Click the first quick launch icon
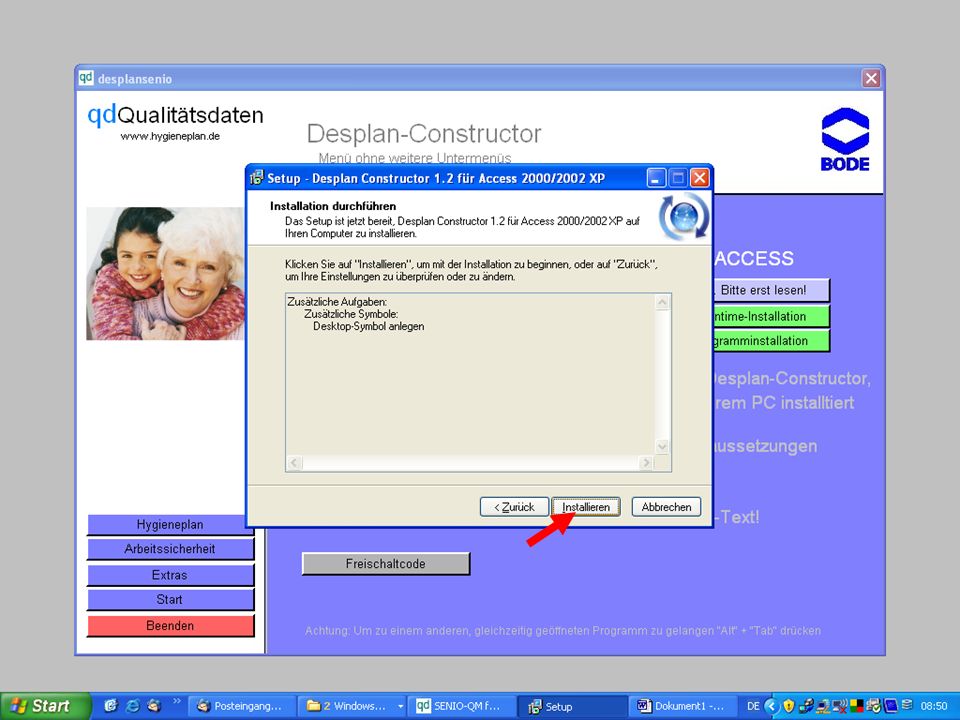The width and height of the screenshot is (960, 720). click(110, 706)
